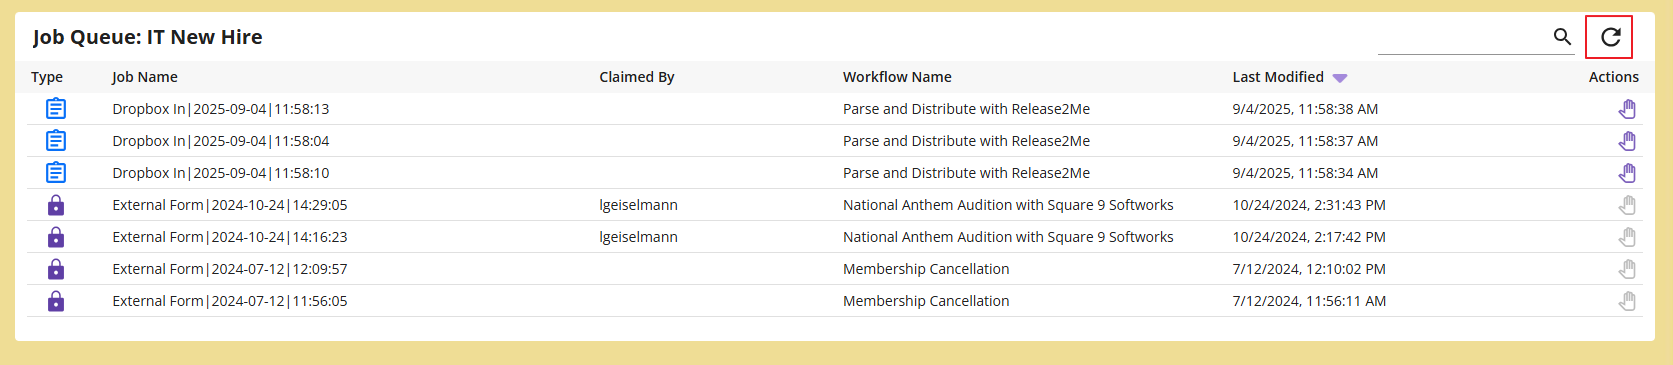Click Parse and Distribute workflow in 11:58:10 row
Viewport: 1673px width, 365px height.
[x=966, y=173]
